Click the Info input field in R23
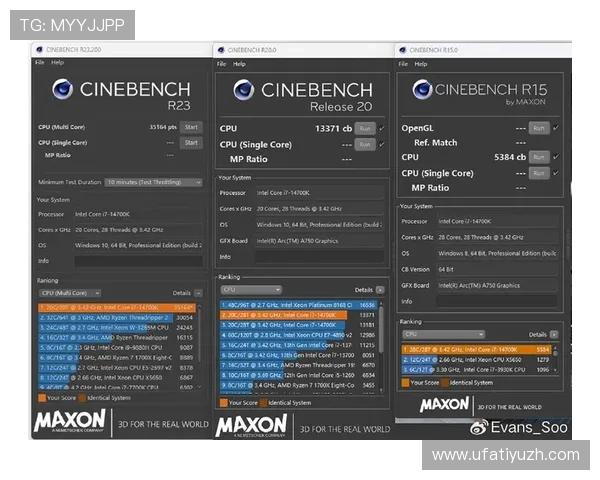 click(x=138, y=261)
